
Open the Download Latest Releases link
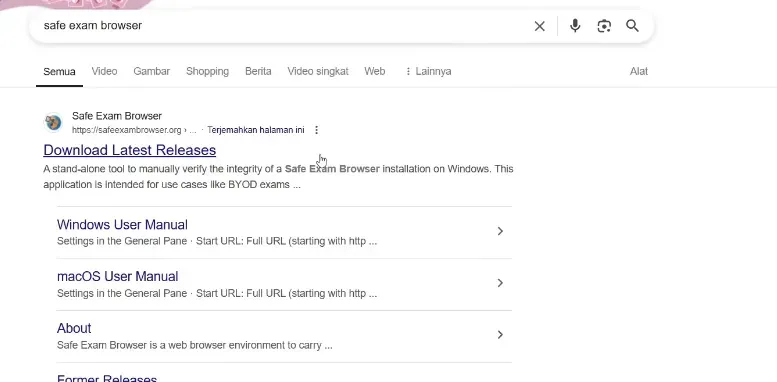[x=129, y=150]
